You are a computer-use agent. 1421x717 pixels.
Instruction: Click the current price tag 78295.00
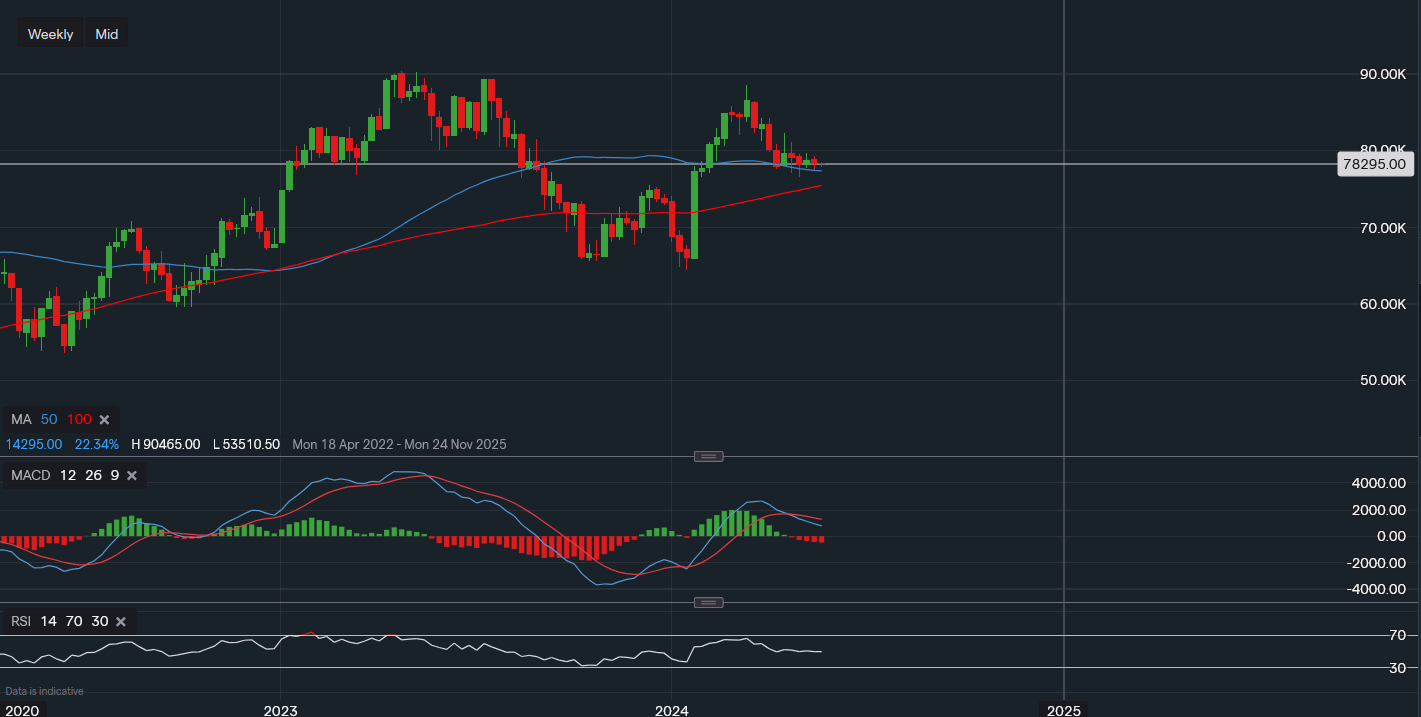(1374, 164)
